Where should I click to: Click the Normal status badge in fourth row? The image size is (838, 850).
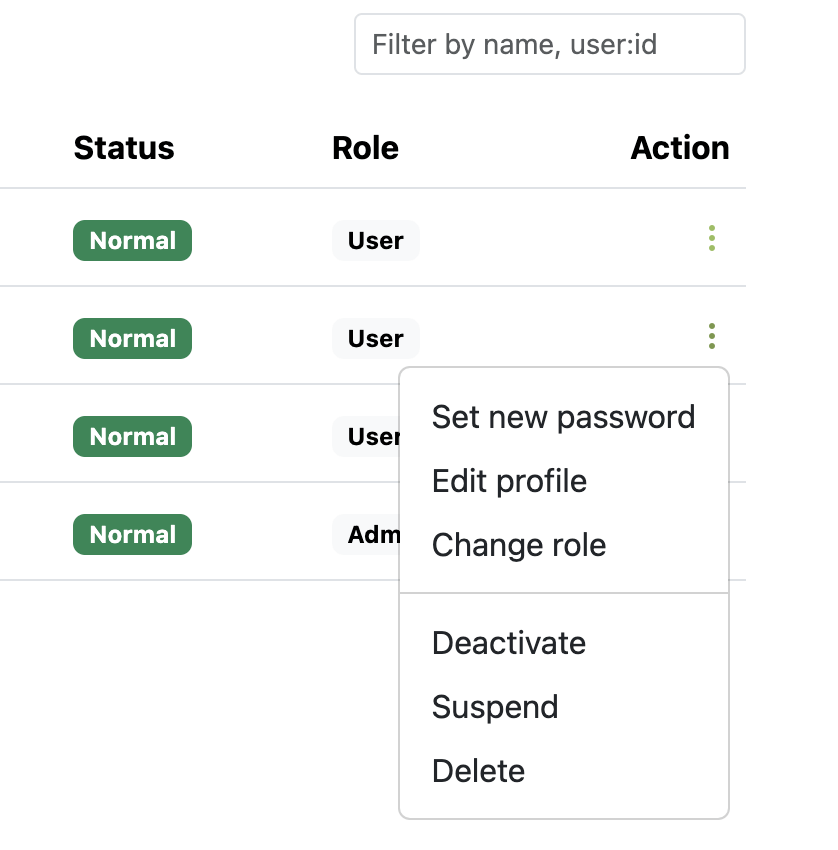(132, 535)
